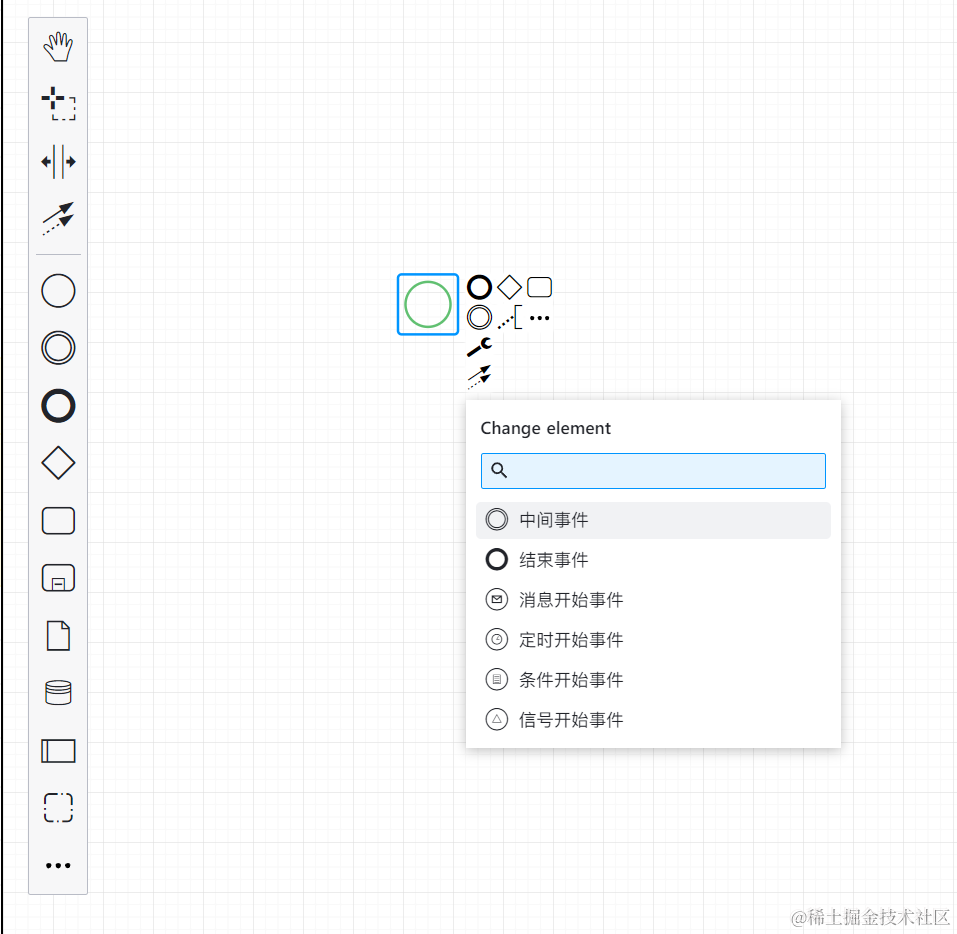The height and width of the screenshot is (934, 957).
Task: Choose 中间事件 in Change element list
Action: [x=653, y=520]
